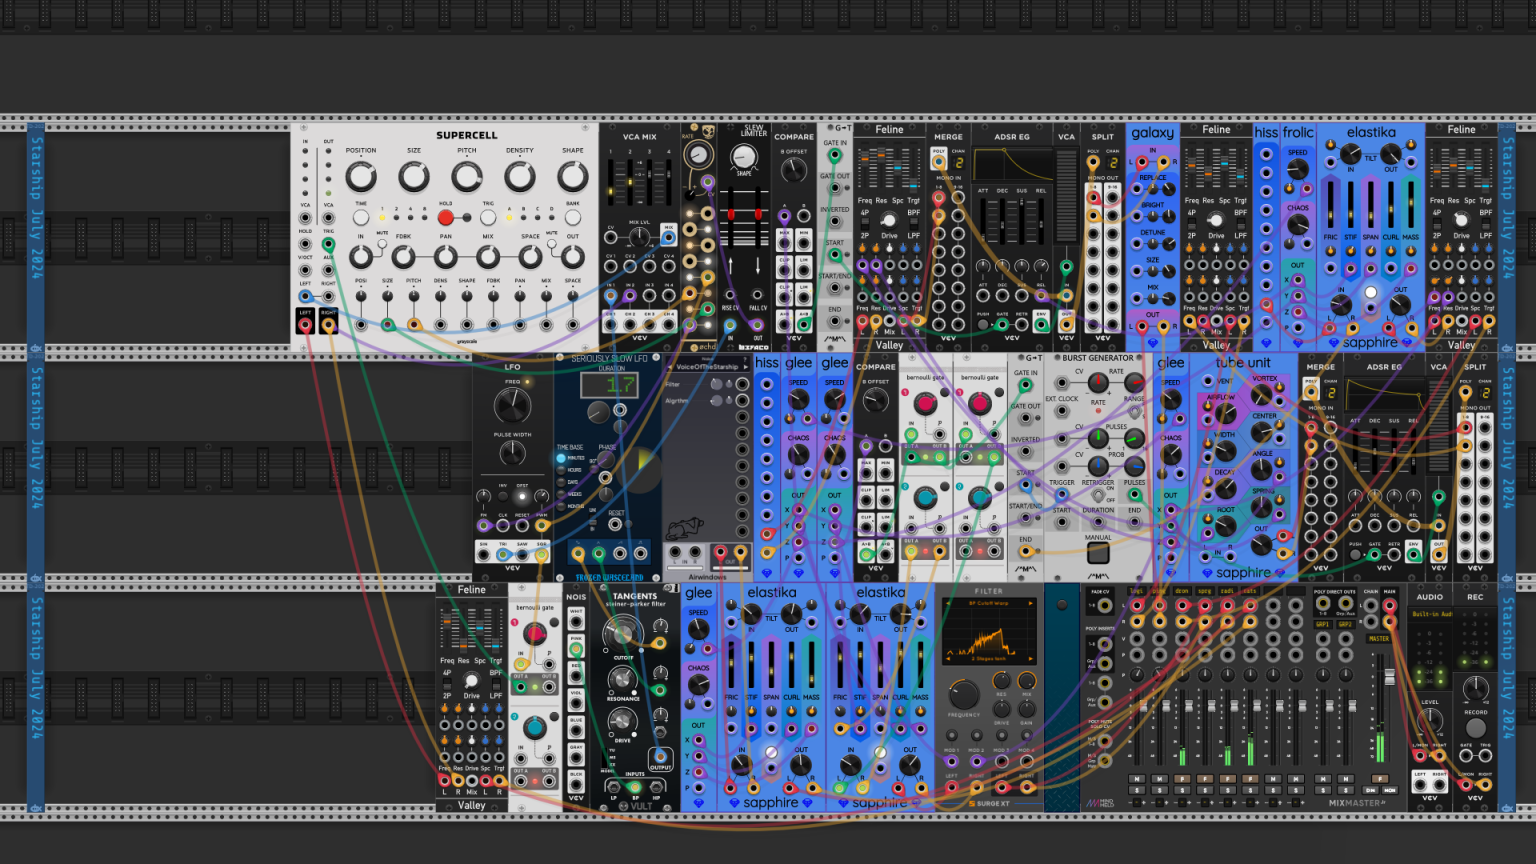Click the Supercell black RIGHT output jack

click(328, 325)
